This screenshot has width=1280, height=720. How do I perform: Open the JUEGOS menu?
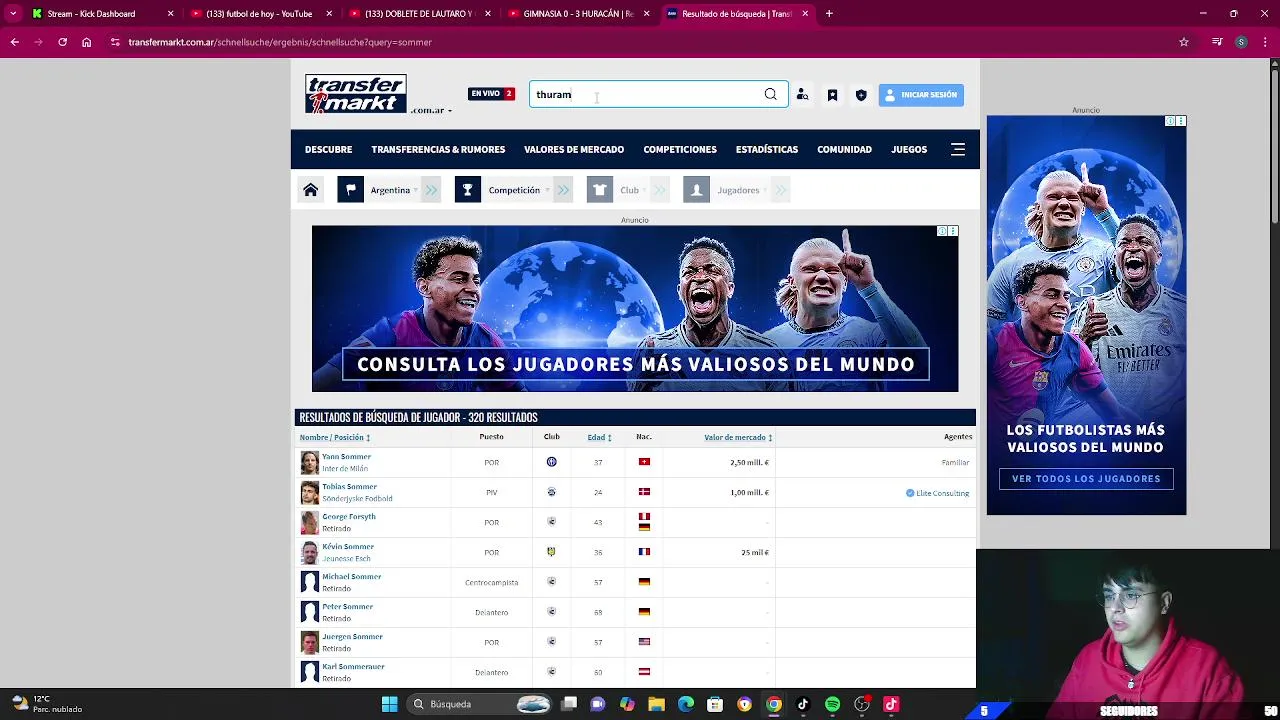click(x=909, y=149)
